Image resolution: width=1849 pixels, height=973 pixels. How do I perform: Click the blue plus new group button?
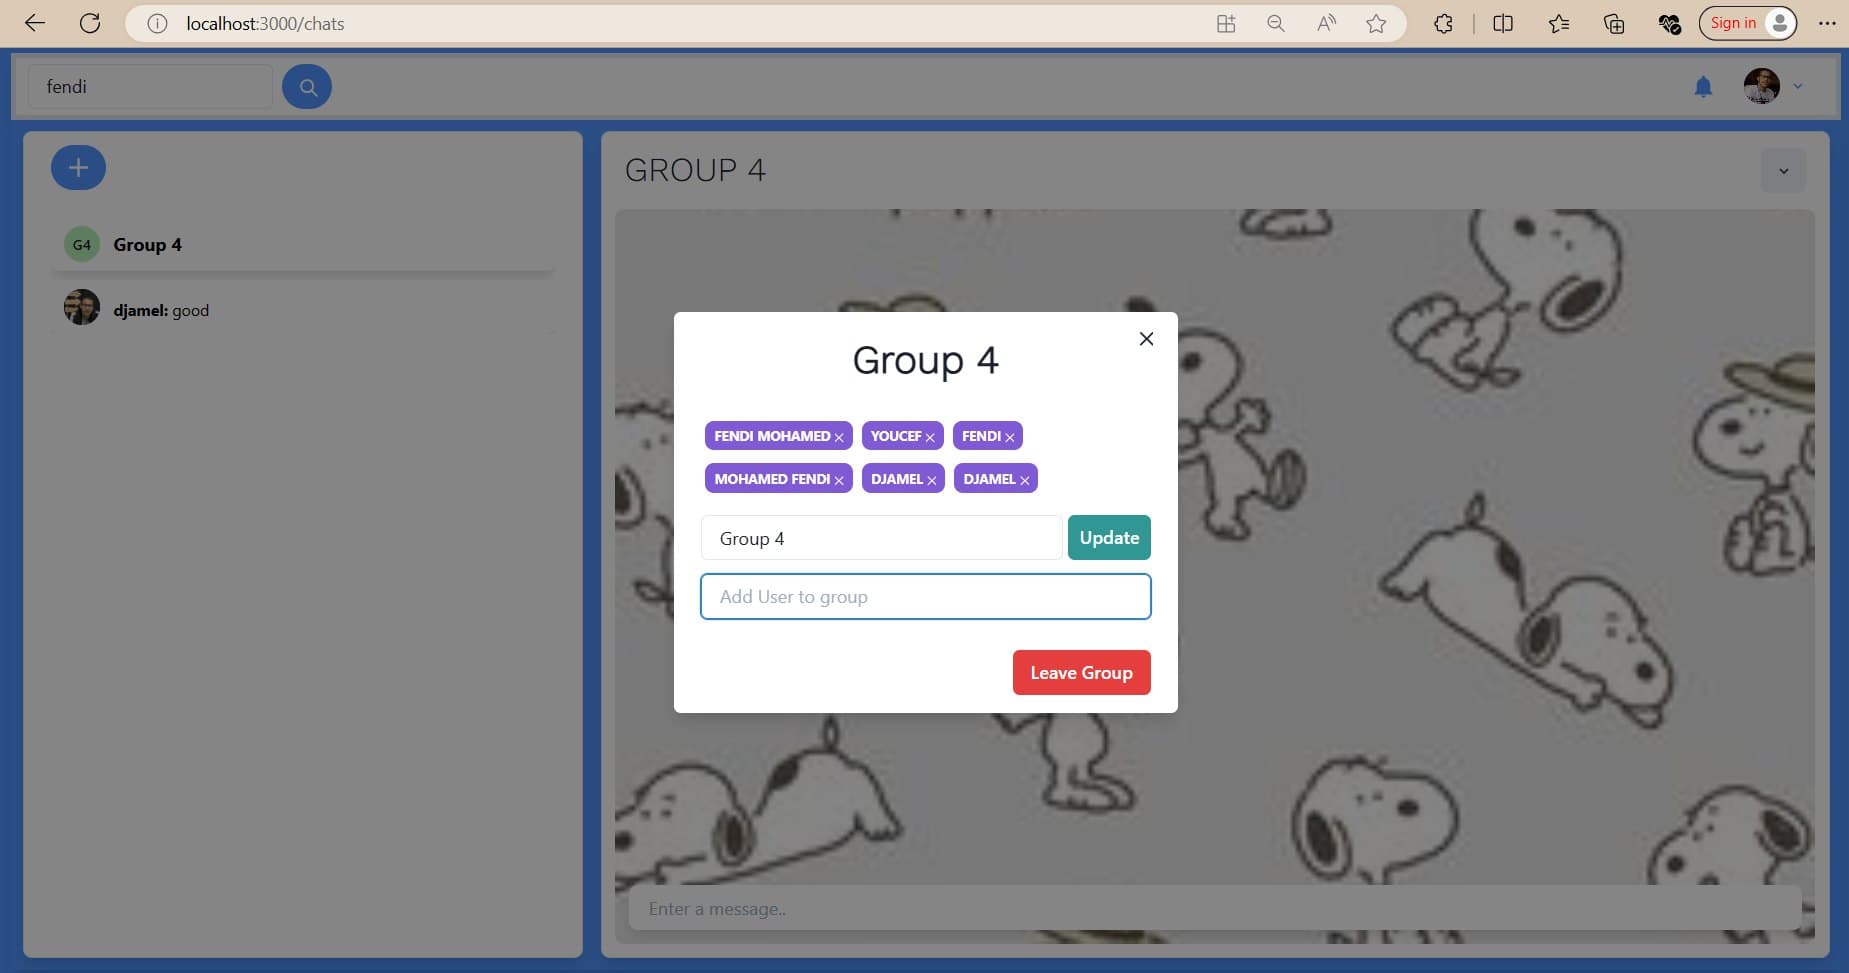[x=78, y=168]
